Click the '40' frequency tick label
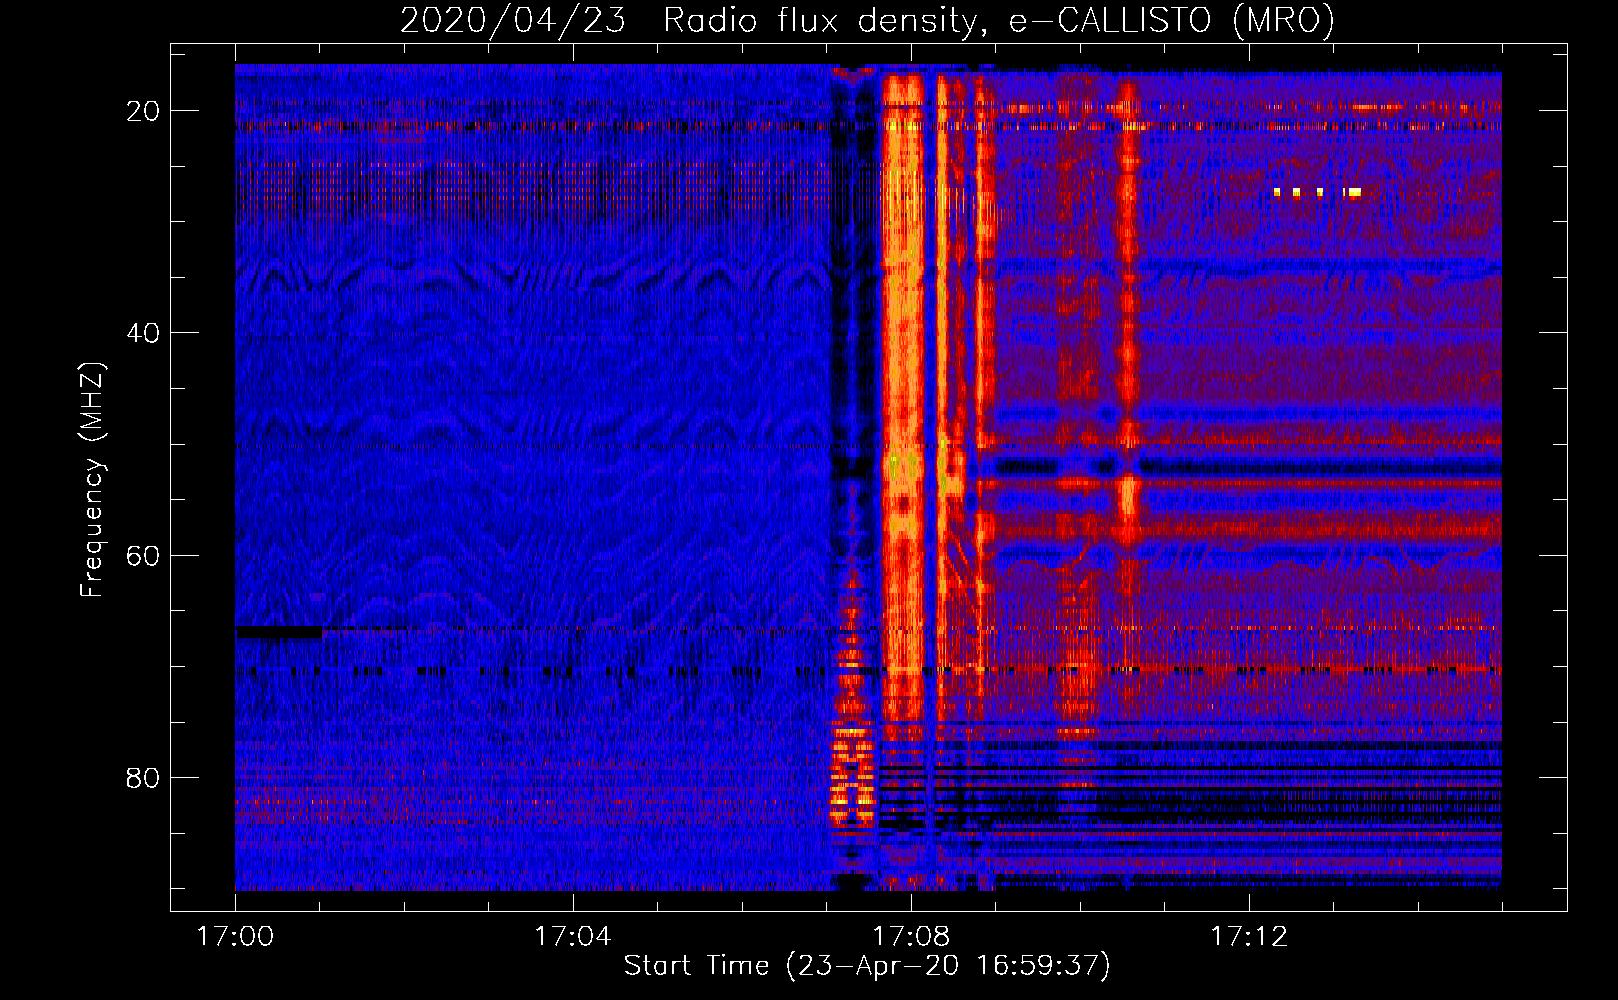1618x1000 pixels. point(143,333)
